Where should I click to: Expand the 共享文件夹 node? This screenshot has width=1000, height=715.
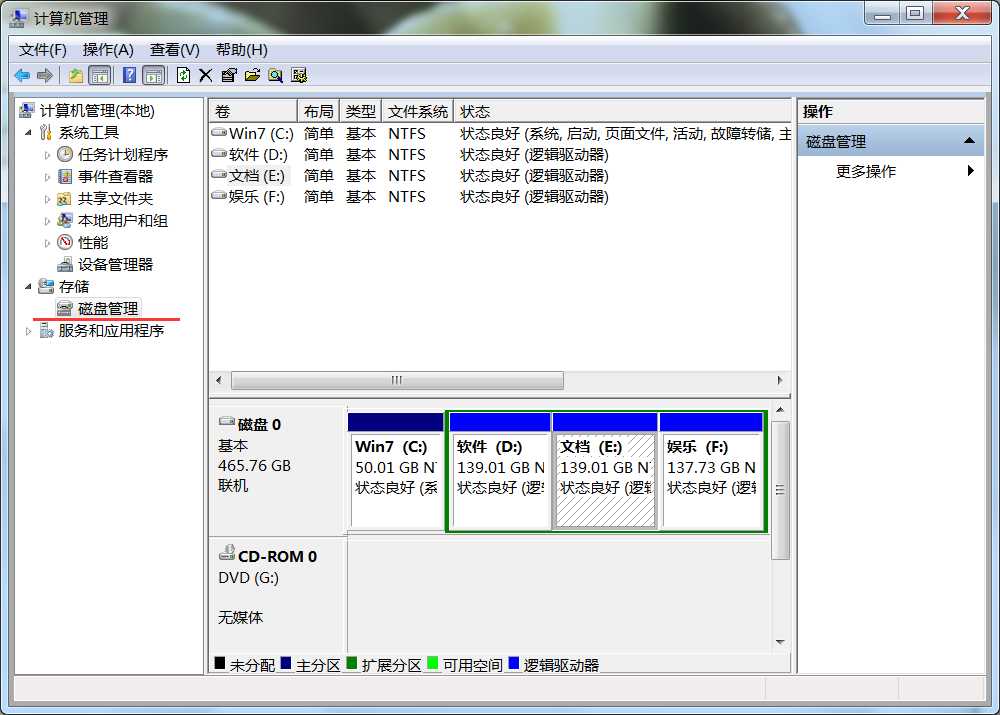tap(47, 199)
